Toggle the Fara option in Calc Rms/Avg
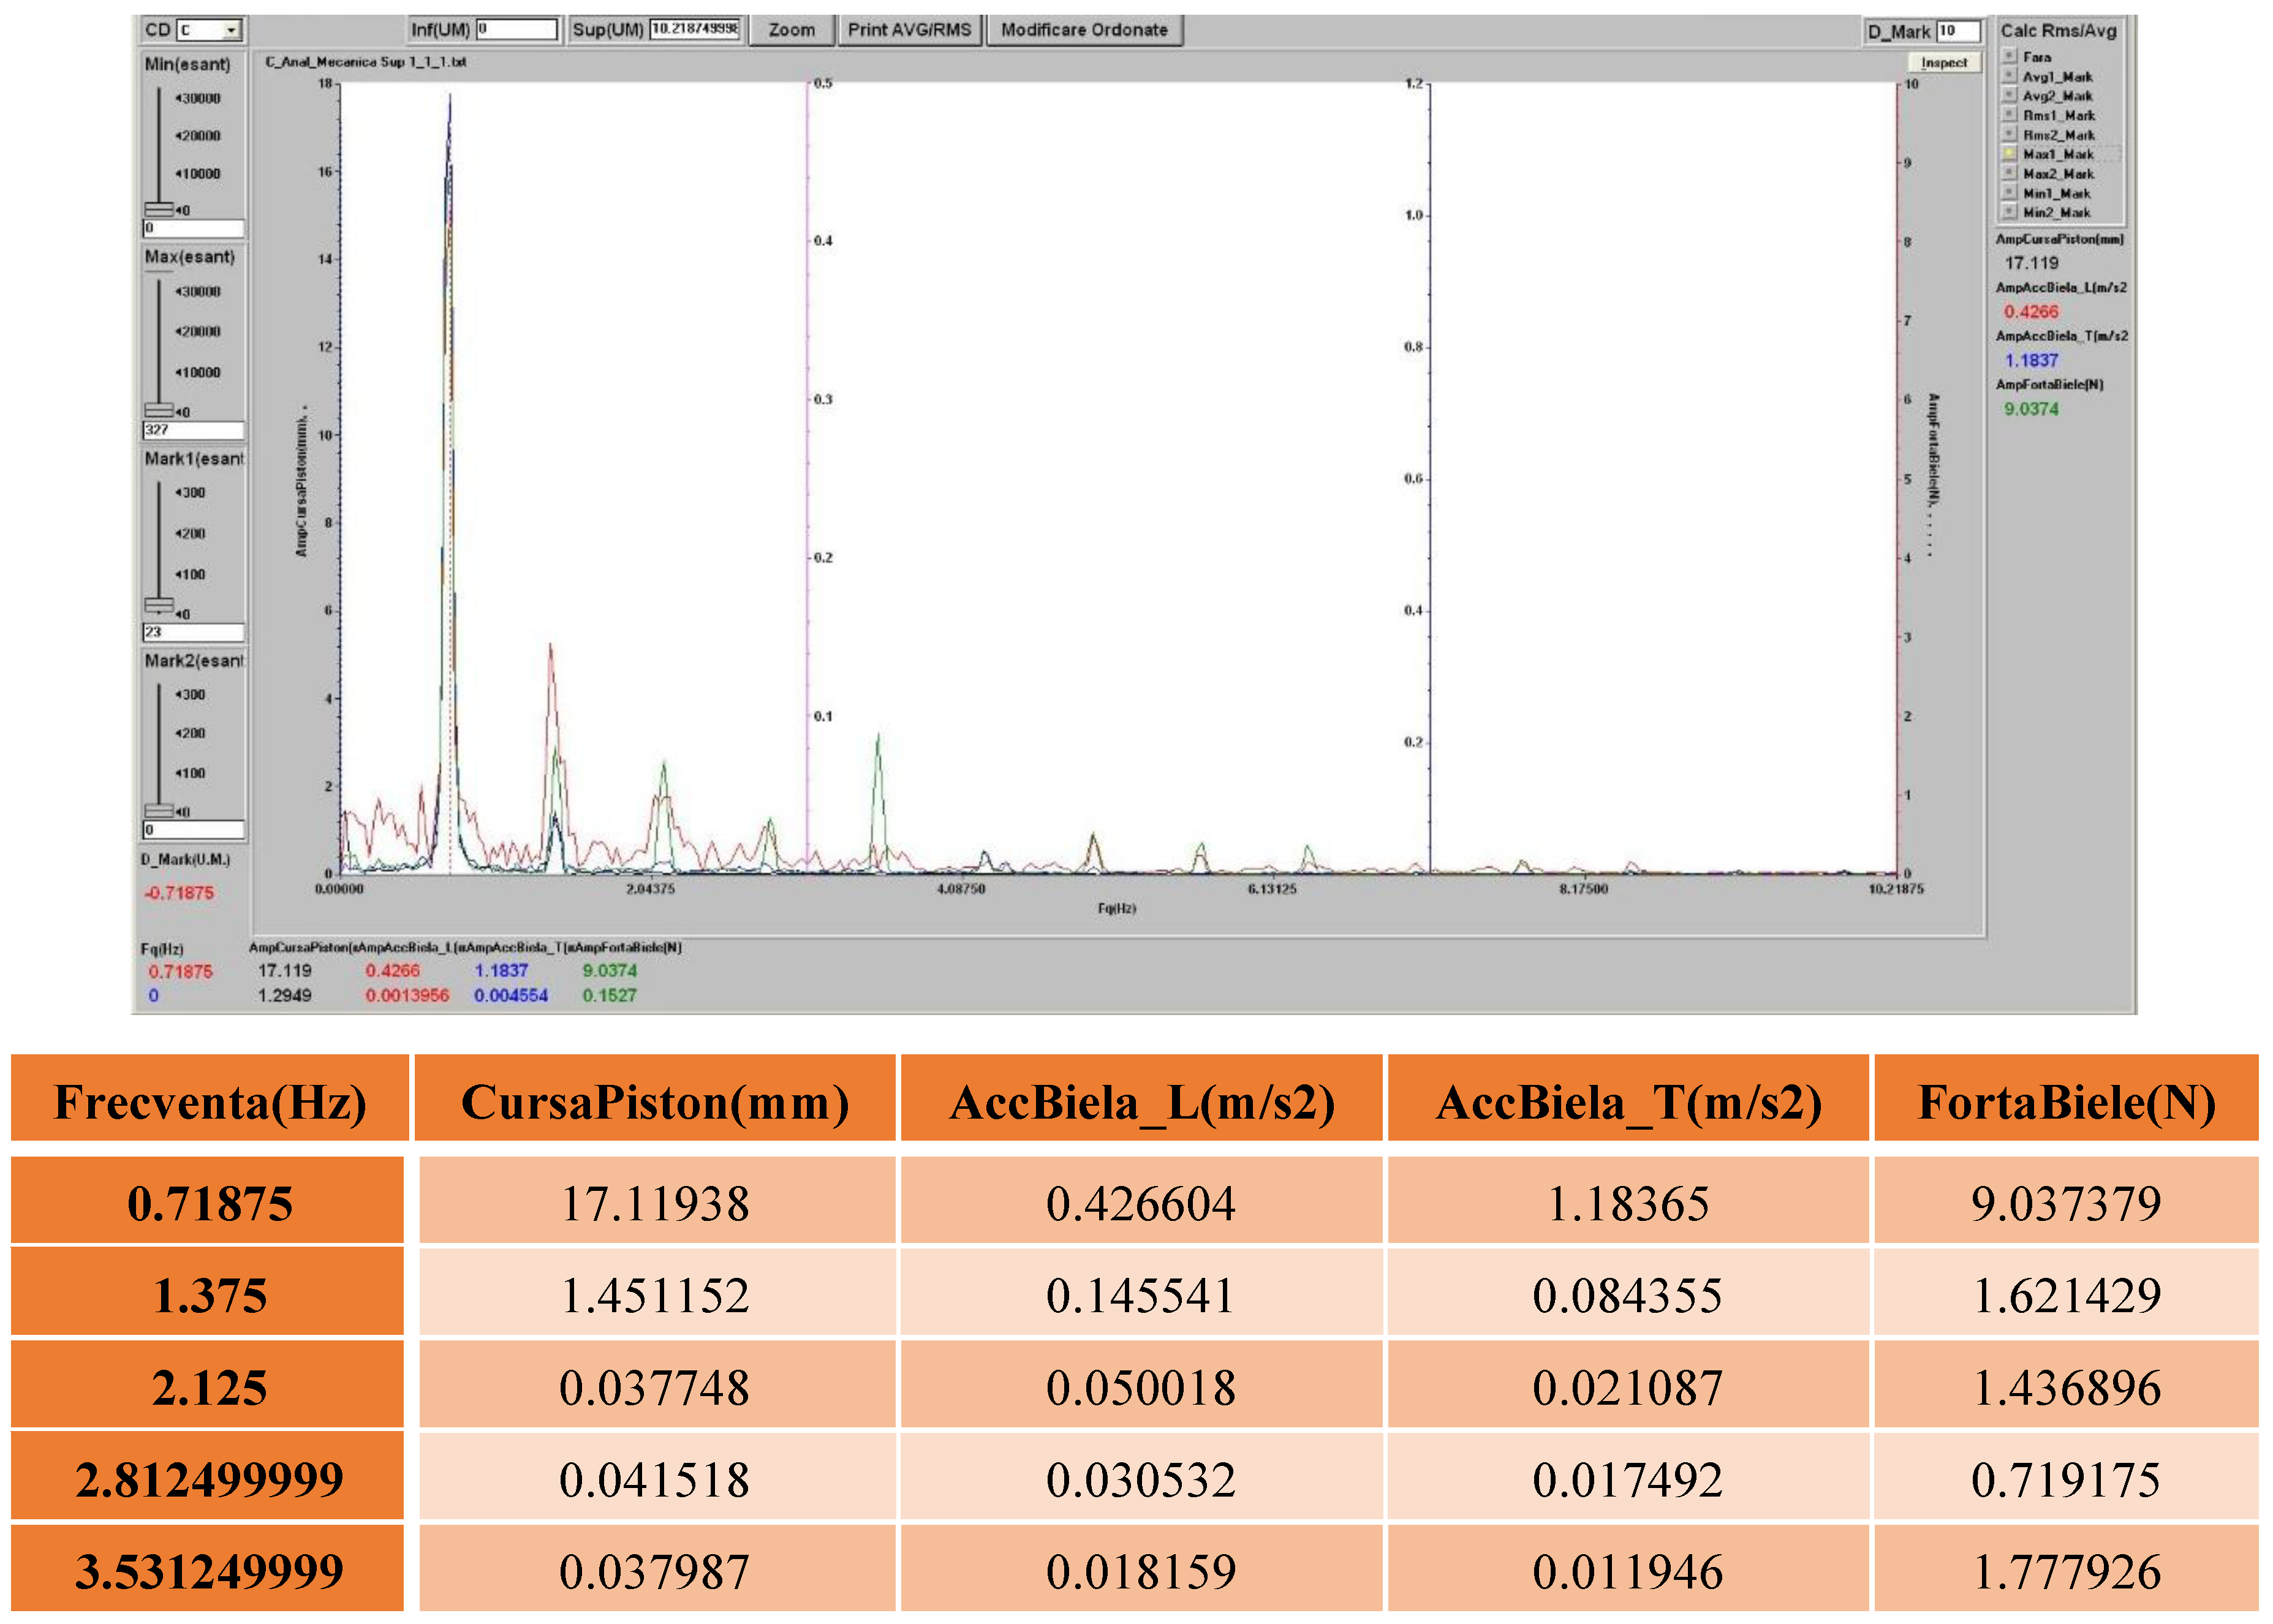This screenshot has height=1624, width=2273. (x=2009, y=57)
